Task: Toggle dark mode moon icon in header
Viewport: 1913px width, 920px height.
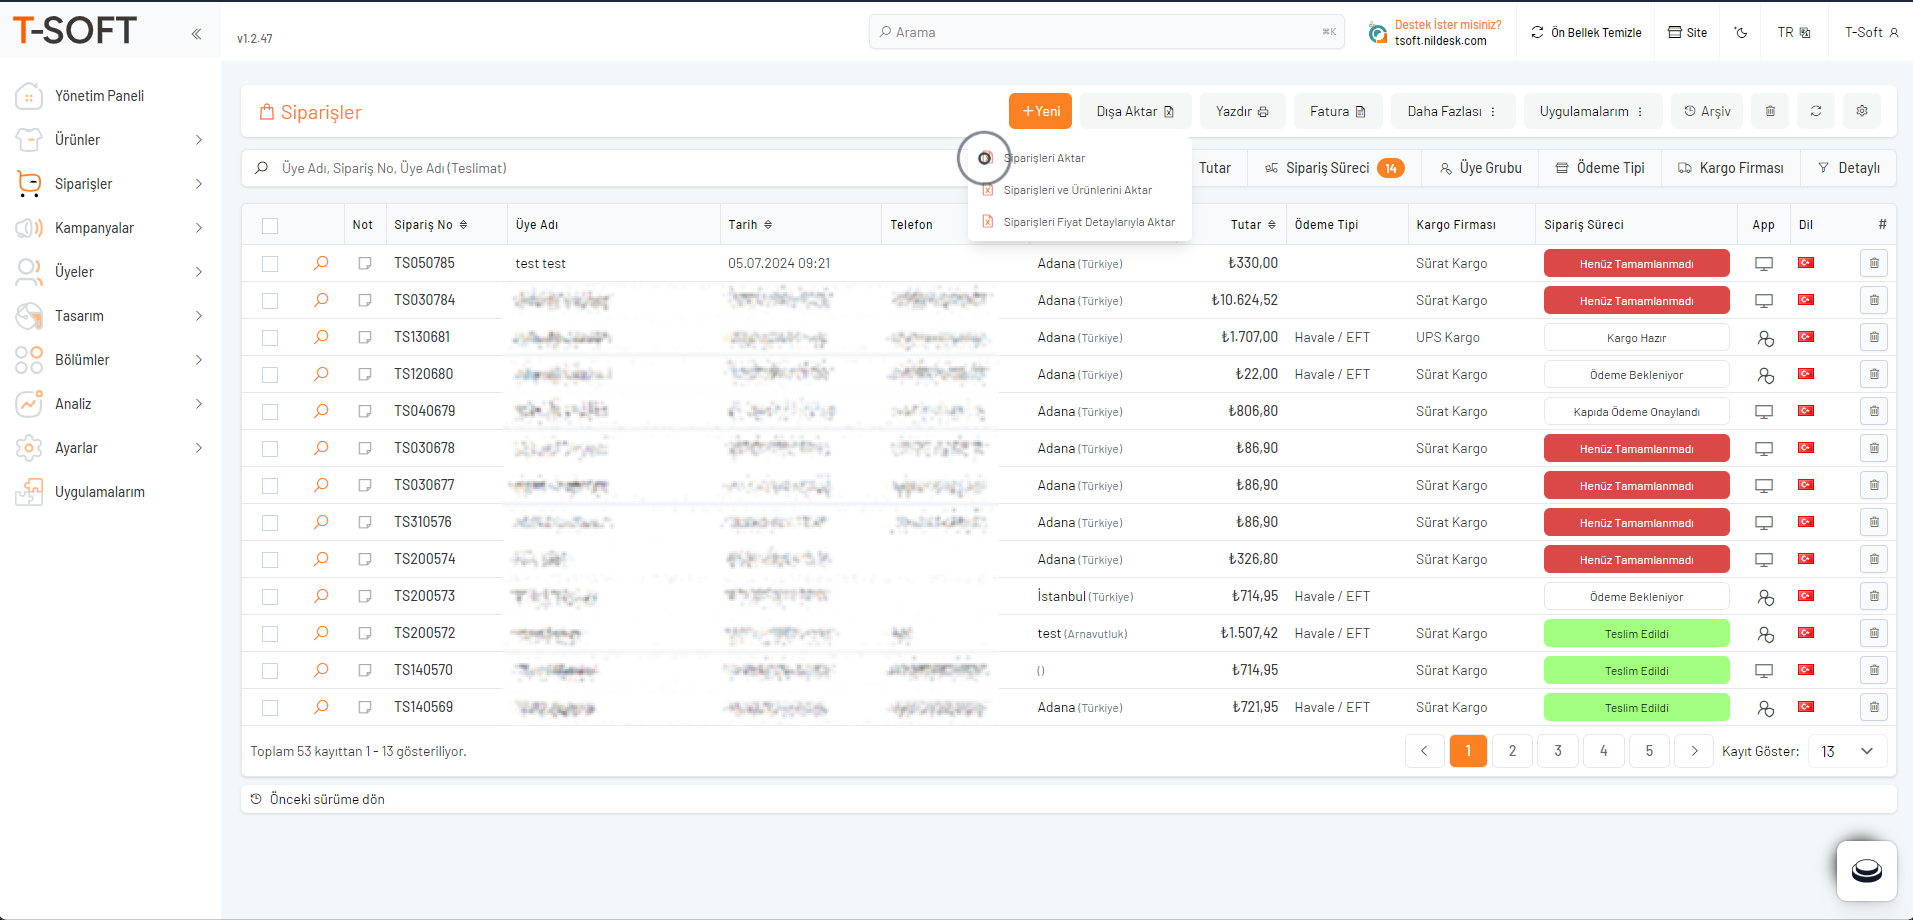Action: tap(1741, 33)
